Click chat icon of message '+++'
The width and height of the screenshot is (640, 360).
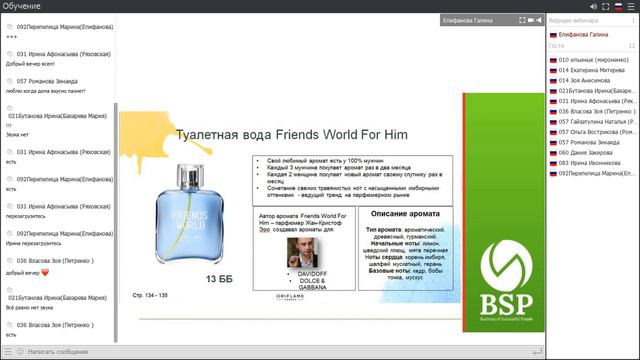coord(10,27)
